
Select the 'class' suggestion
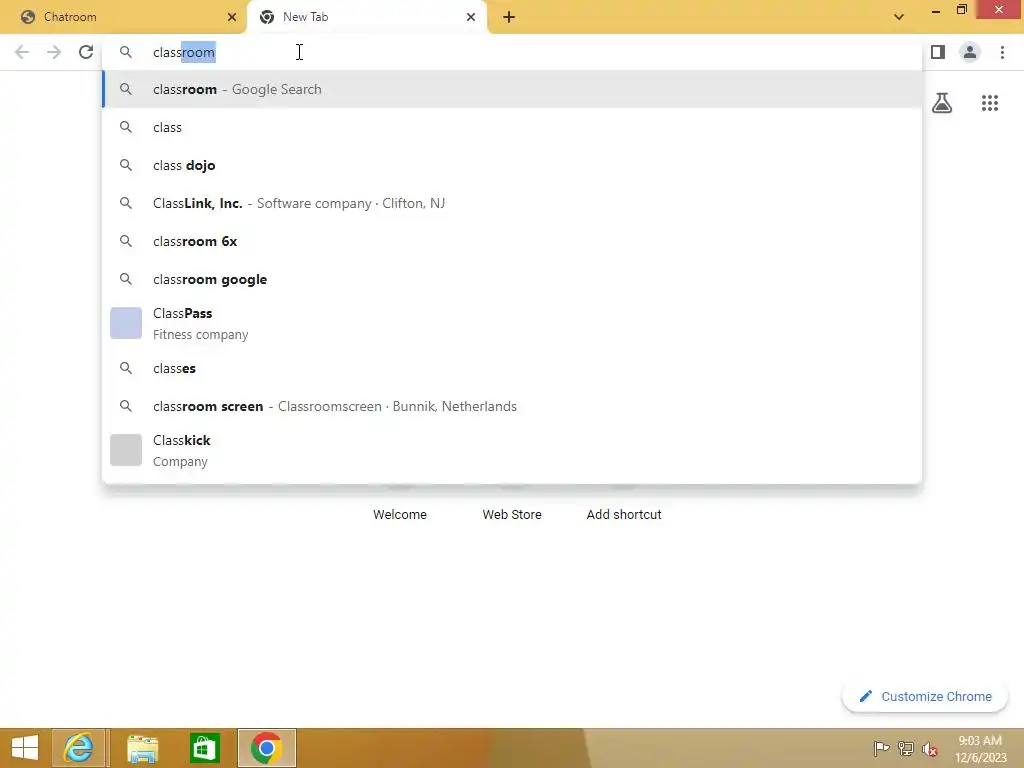512,127
